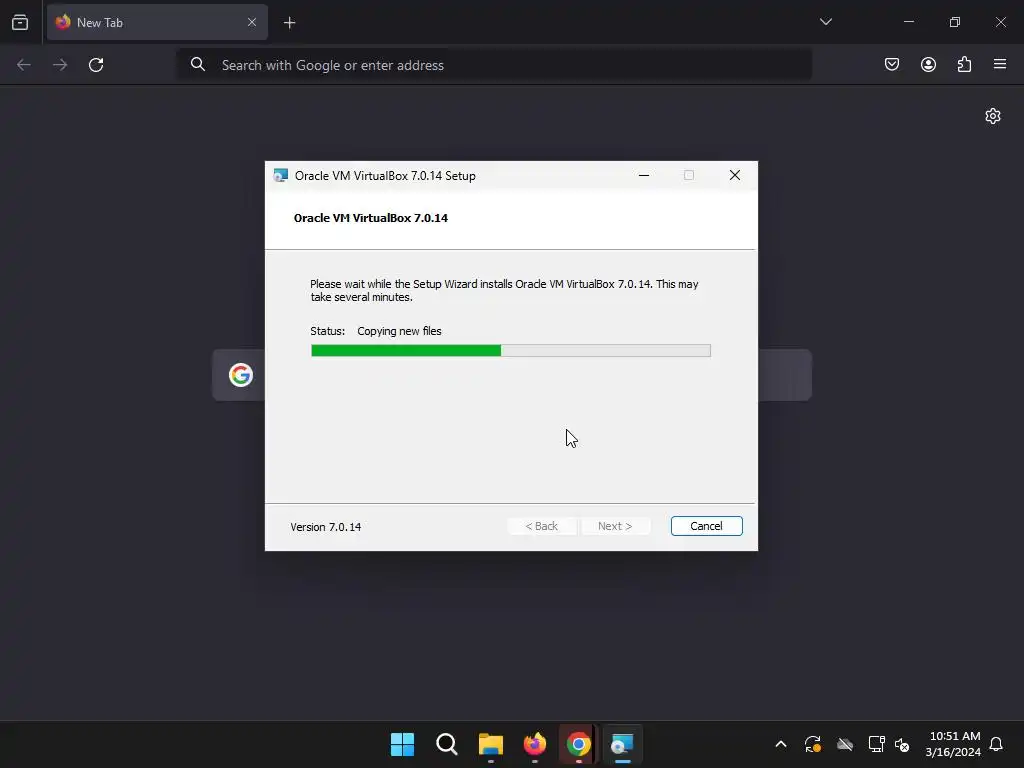Open File Explorer from the taskbar
The image size is (1024, 768).
[490, 744]
